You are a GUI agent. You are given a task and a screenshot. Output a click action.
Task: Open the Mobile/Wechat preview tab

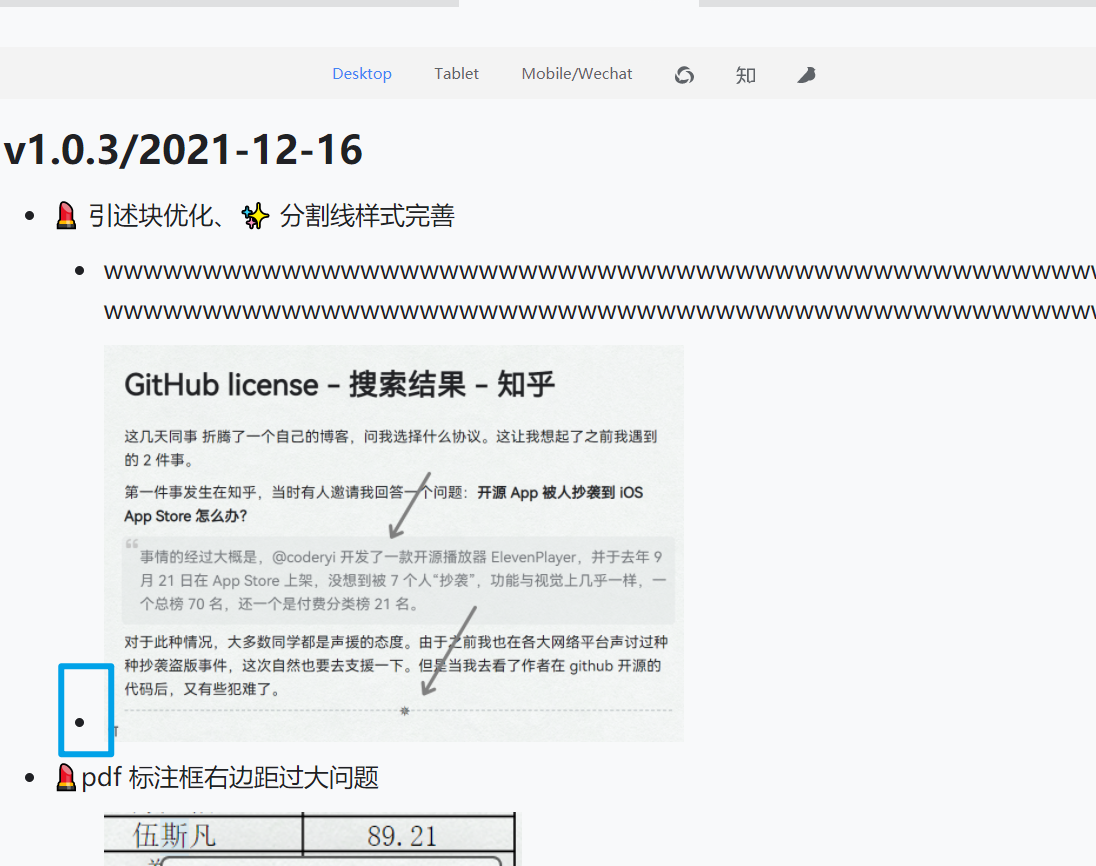click(577, 73)
